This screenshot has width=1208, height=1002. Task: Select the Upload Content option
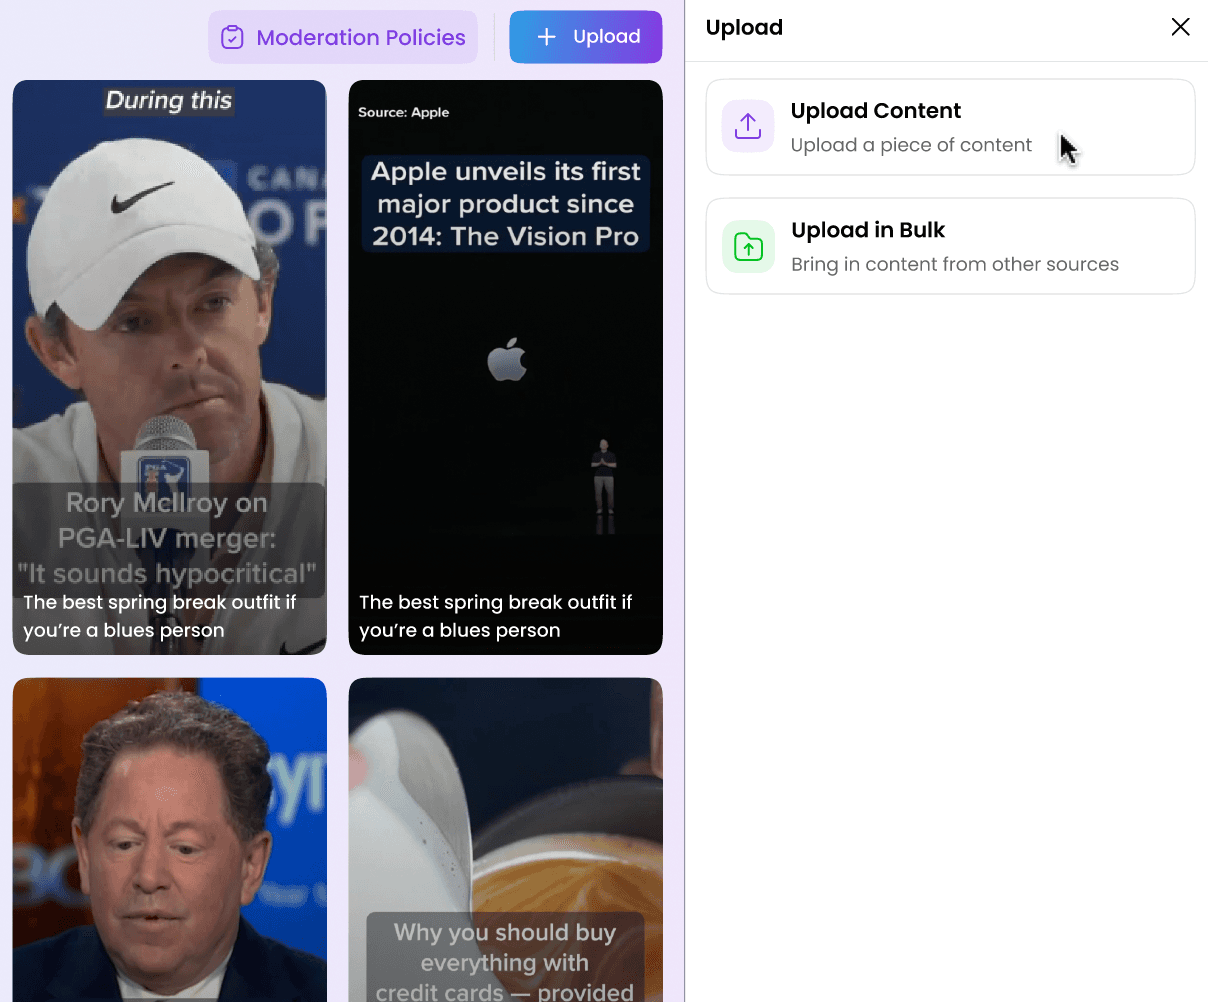click(x=950, y=127)
